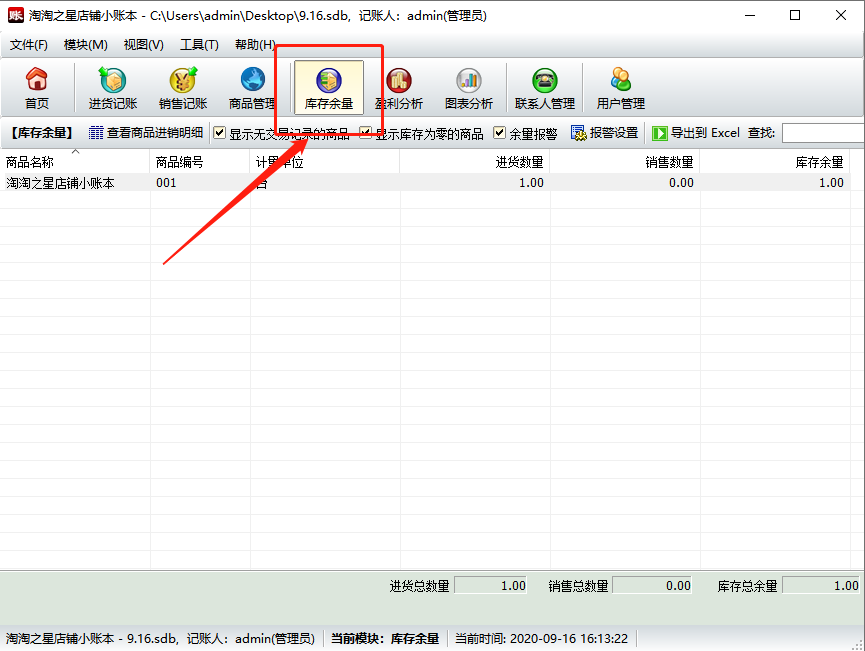Open the 视图(V) menu
The width and height of the screenshot is (865, 651).
click(x=143, y=45)
